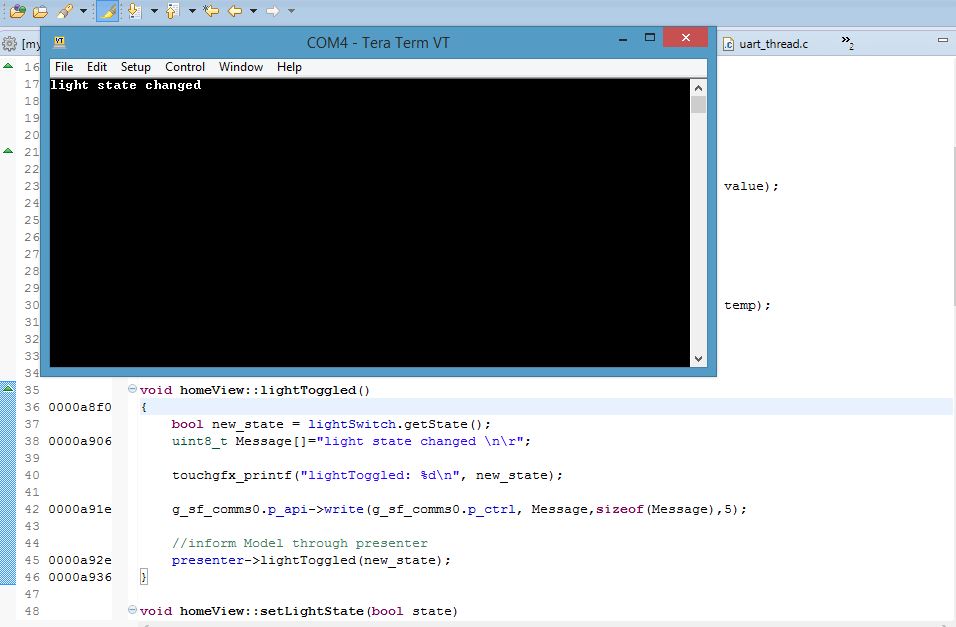Click address 0000a906 in the gutter
The width and height of the screenshot is (956, 627).
tap(80, 441)
